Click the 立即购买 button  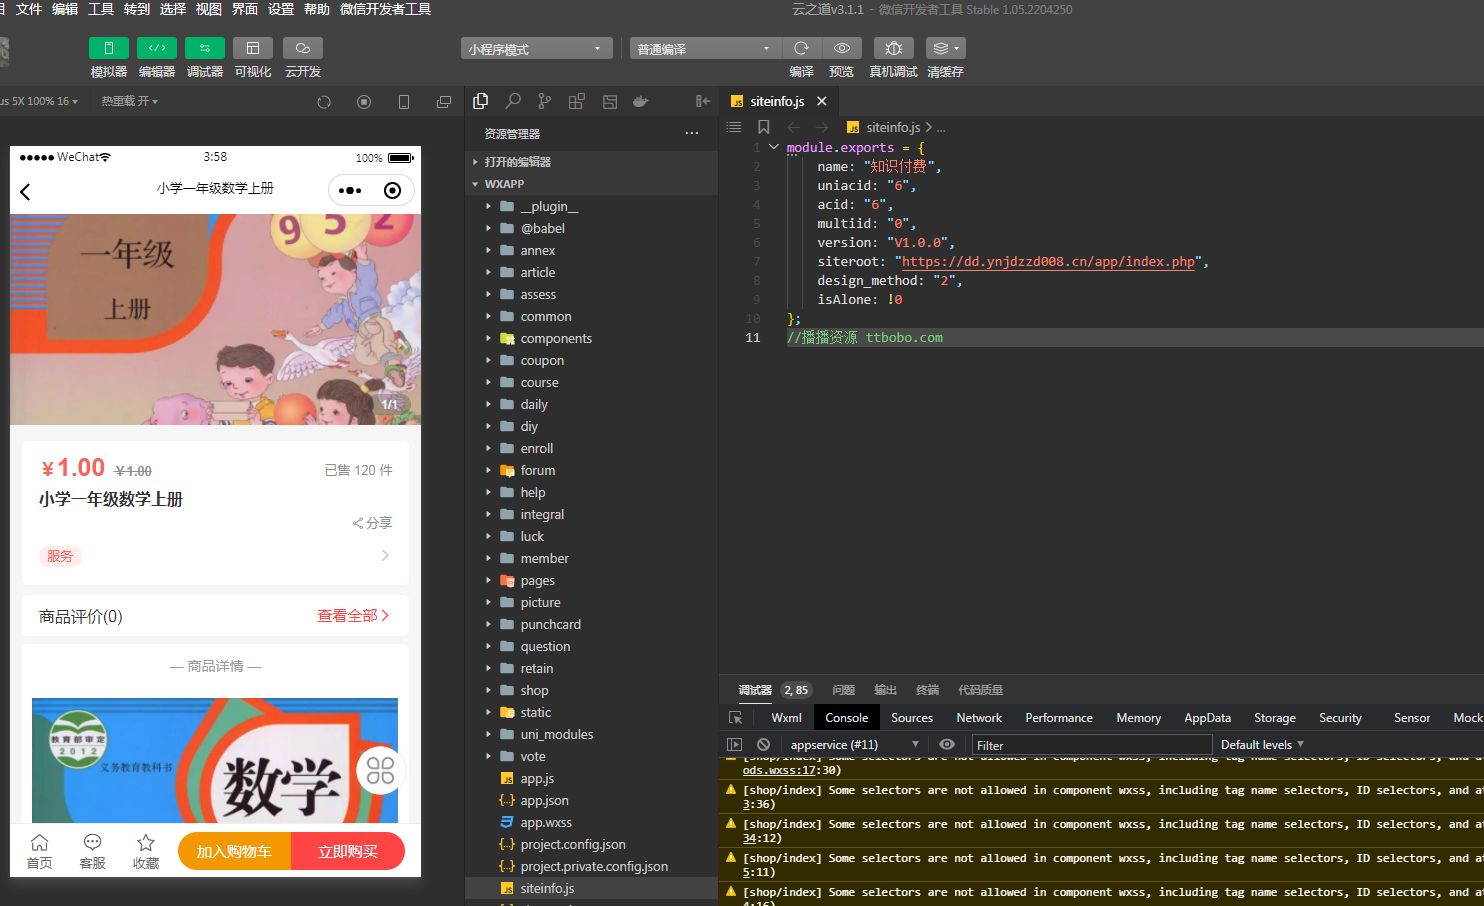click(348, 851)
